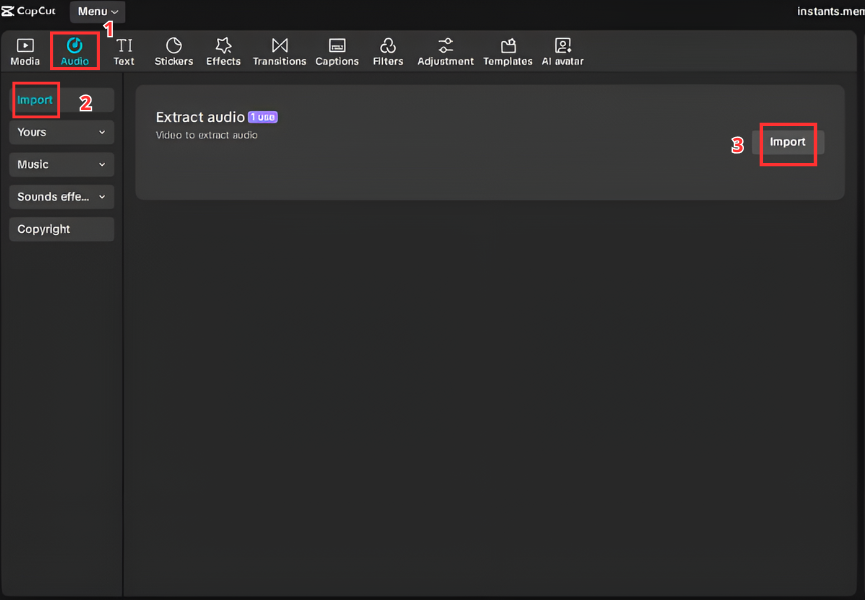Click the CapCut logo
This screenshot has width=865, height=600.
[29, 11]
